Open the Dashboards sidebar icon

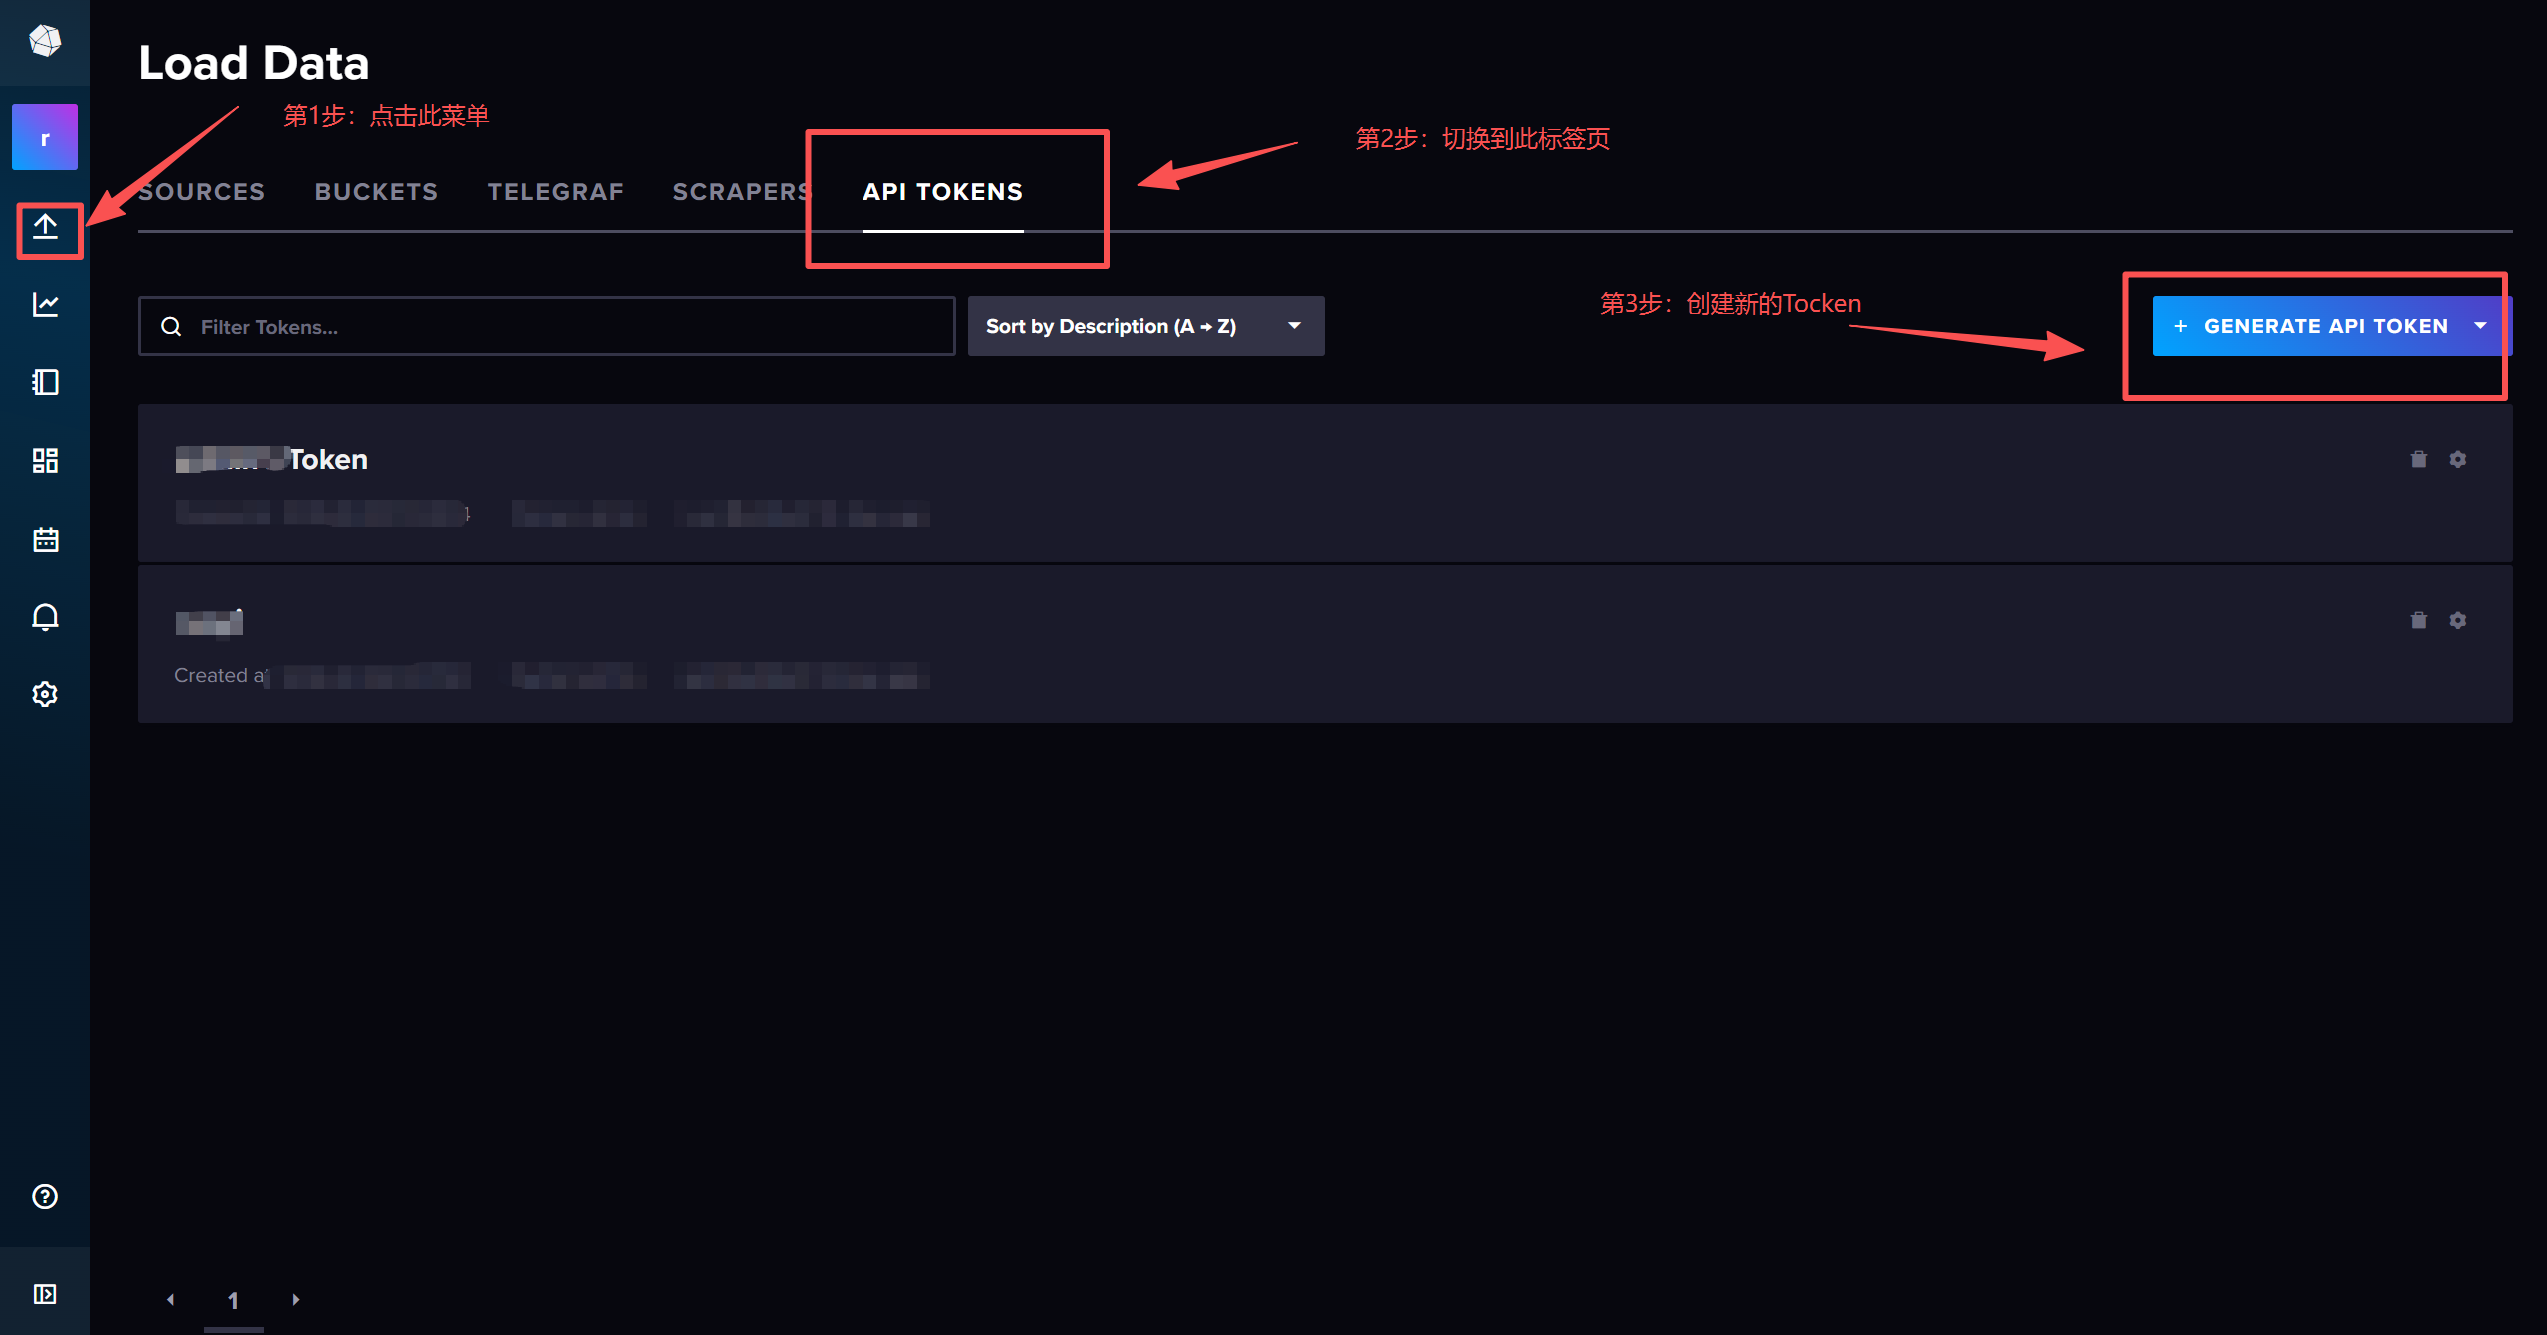[46, 460]
